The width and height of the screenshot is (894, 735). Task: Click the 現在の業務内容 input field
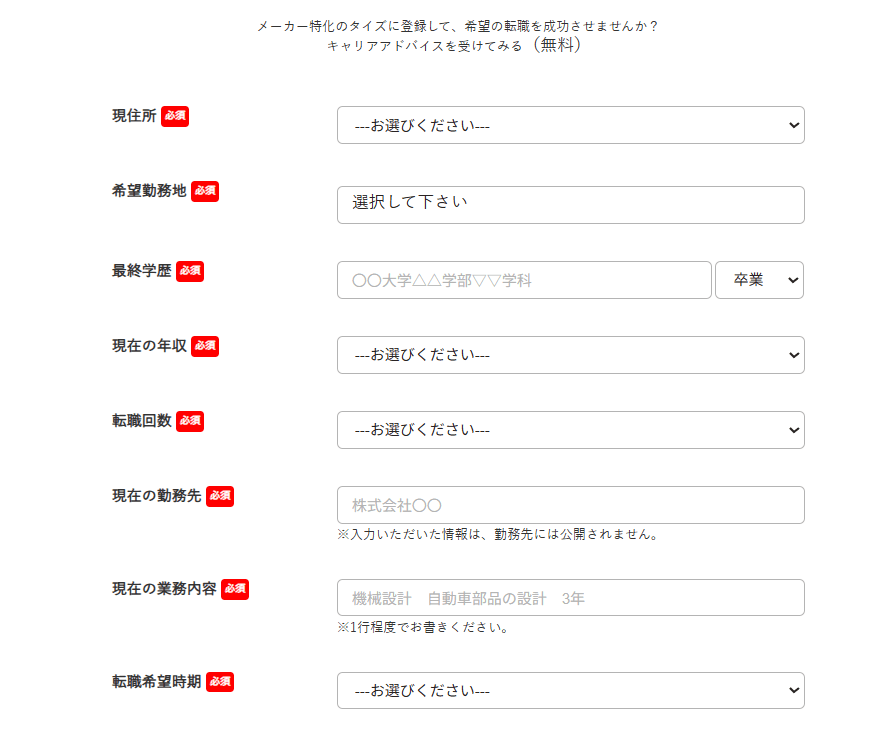click(570, 598)
